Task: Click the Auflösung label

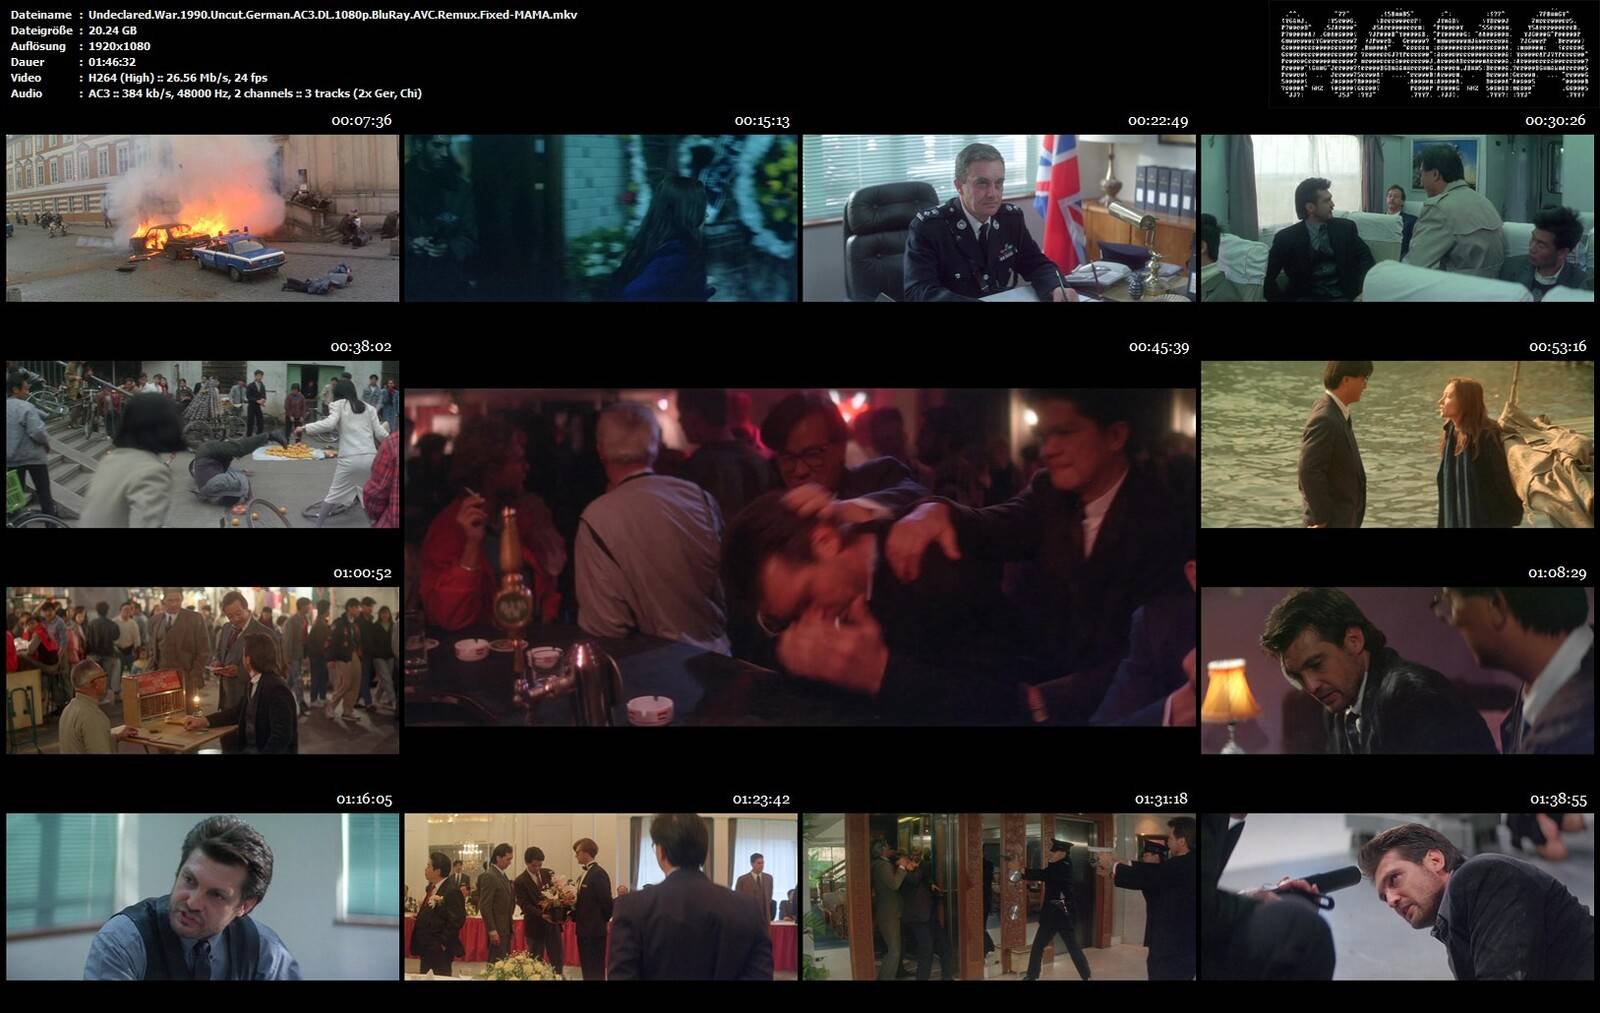Action: 38,46
